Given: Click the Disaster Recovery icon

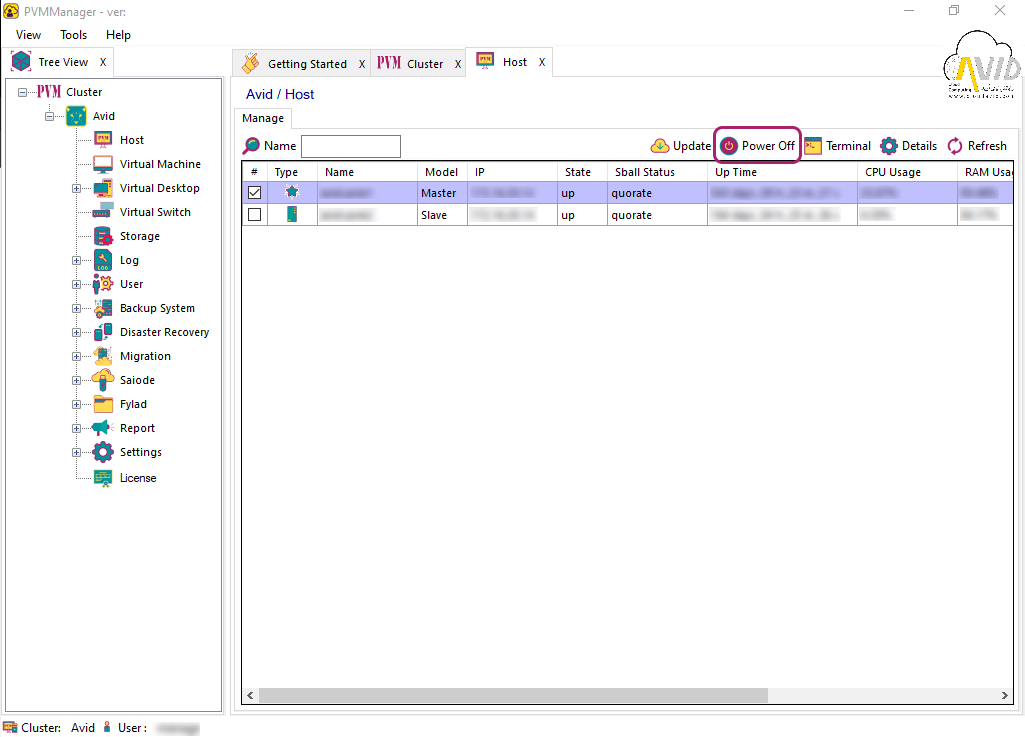Looking at the screenshot, I should pyautogui.click(x=103, y=332).
